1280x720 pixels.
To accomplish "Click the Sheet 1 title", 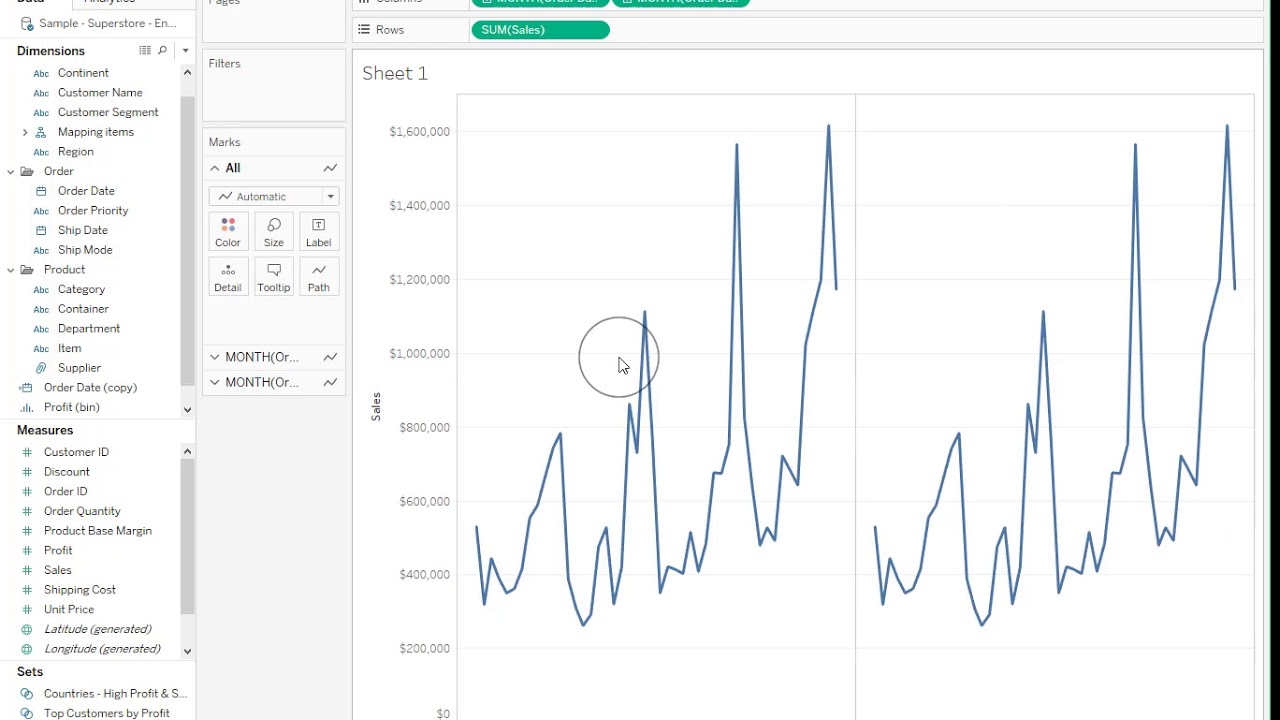I will click(395, 73).
